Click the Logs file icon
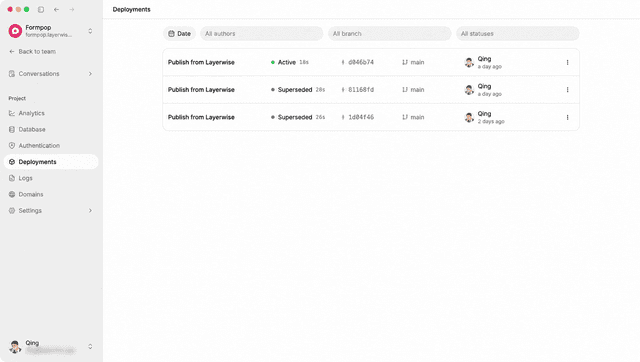640x362 pixels. [12, 178]
